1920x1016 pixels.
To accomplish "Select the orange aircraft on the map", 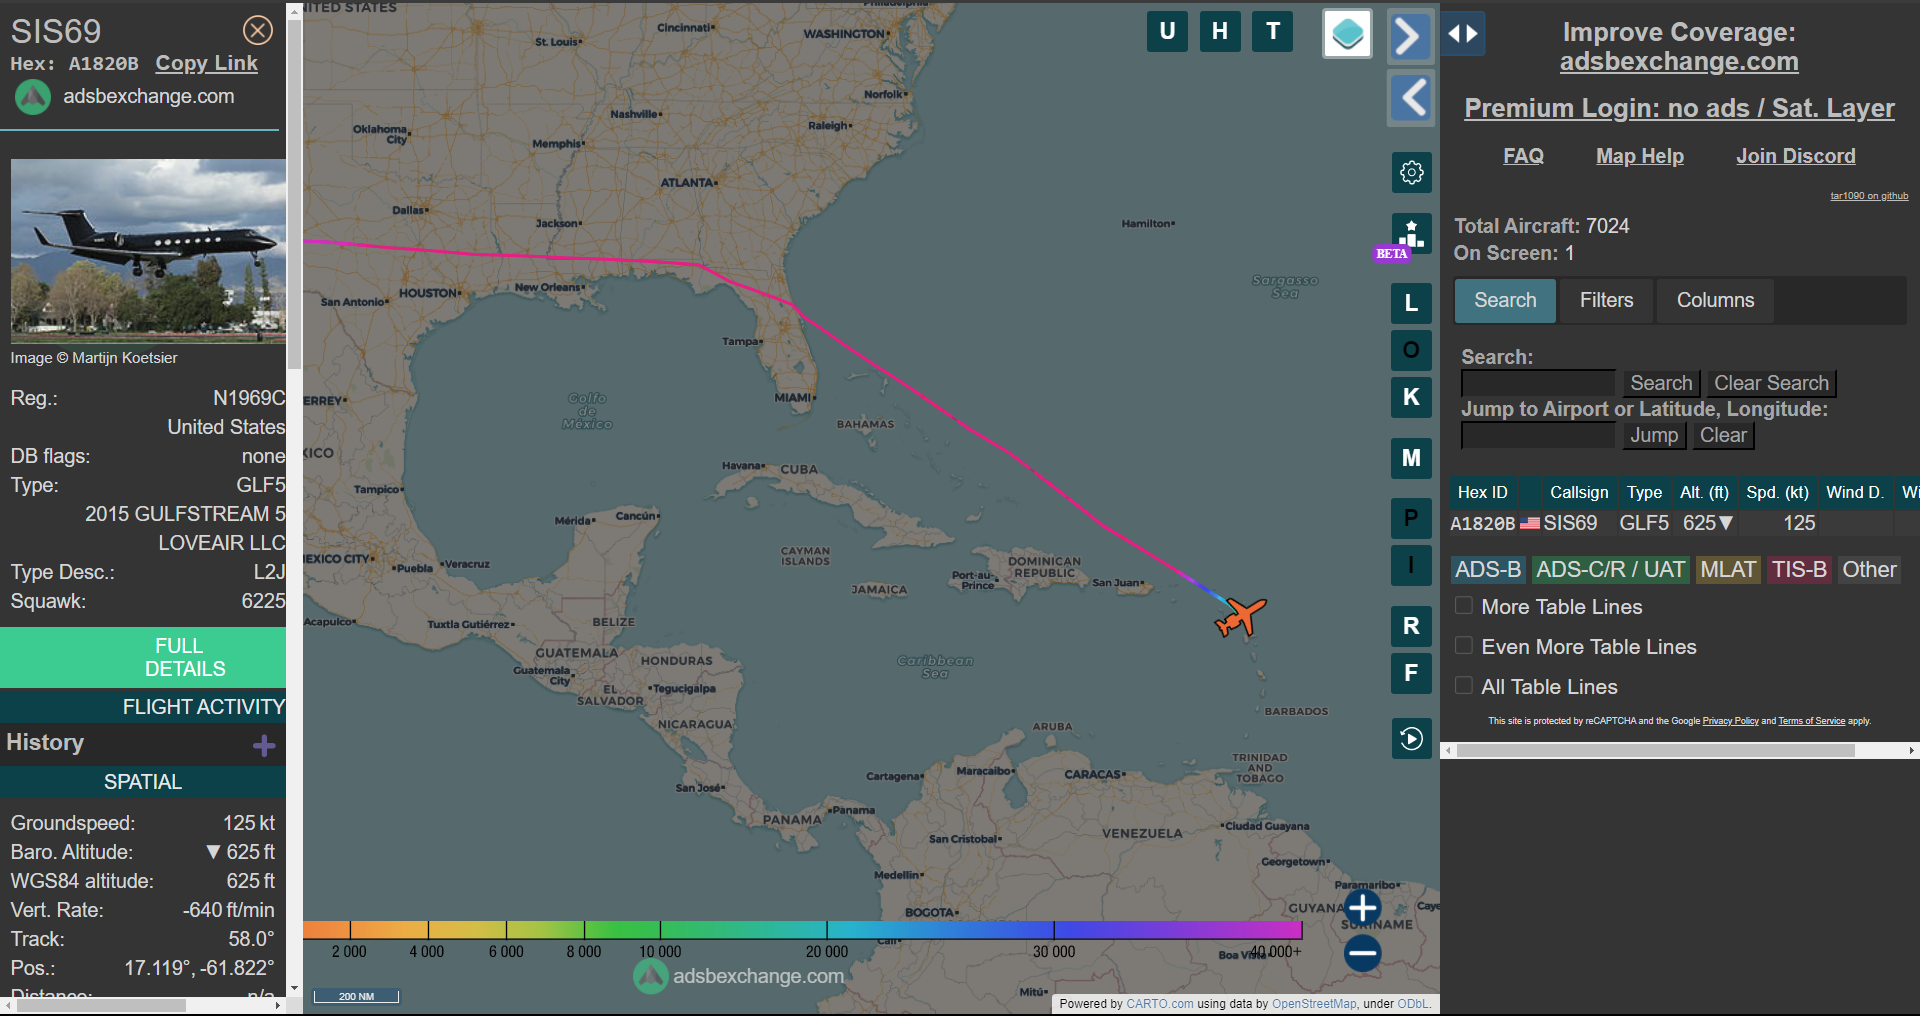I will [1241, 617].
